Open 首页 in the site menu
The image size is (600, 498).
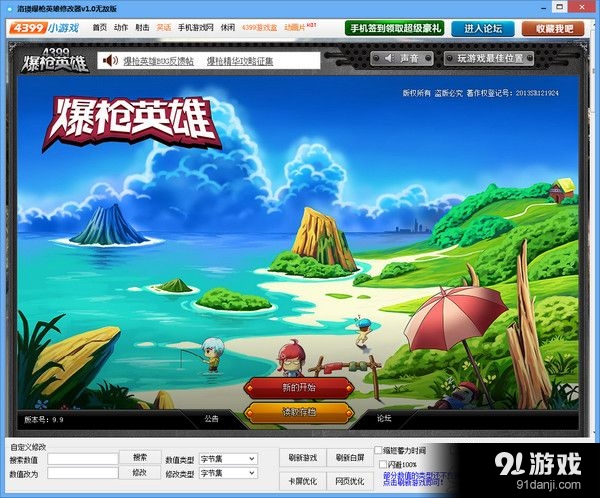[100, 28]
